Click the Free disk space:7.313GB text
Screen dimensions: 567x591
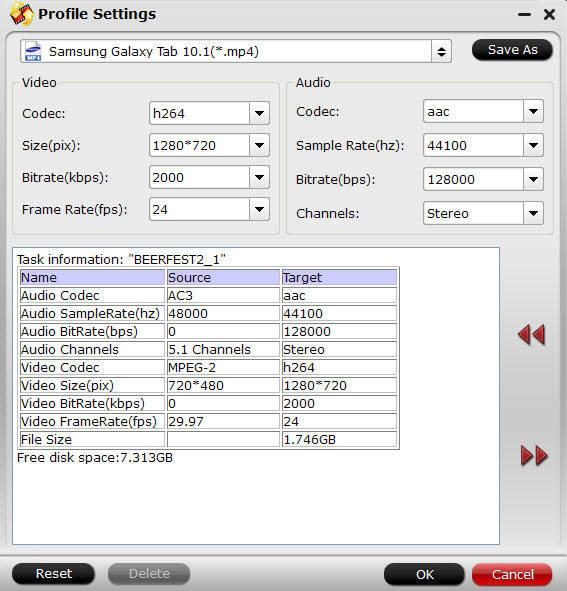[x=95, y=458]
